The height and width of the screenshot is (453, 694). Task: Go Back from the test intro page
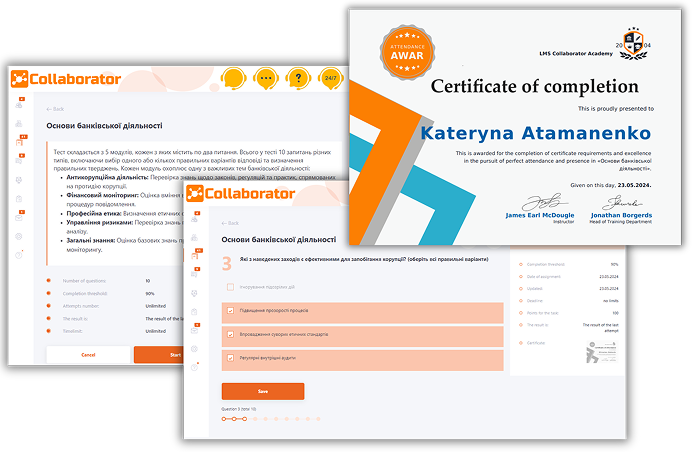click(55, 108)
